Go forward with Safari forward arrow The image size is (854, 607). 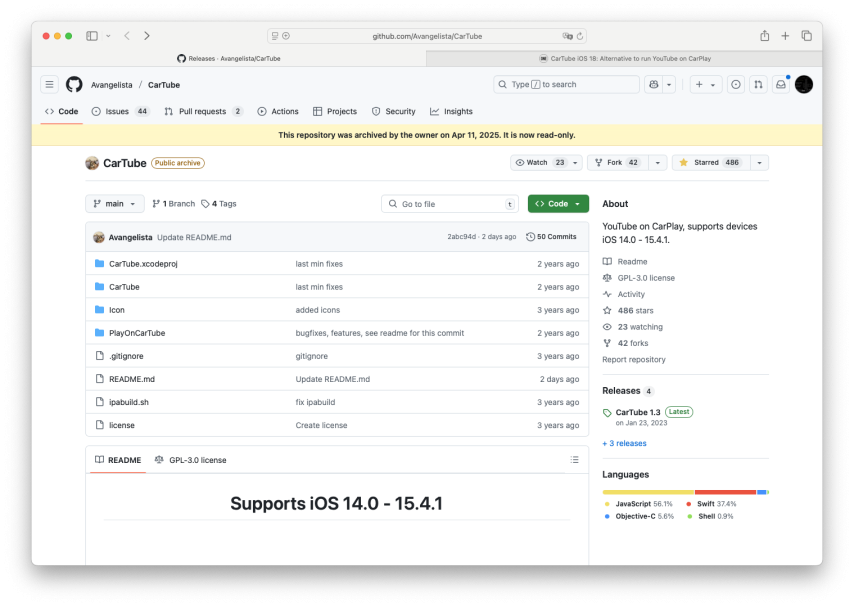(147, 36)
